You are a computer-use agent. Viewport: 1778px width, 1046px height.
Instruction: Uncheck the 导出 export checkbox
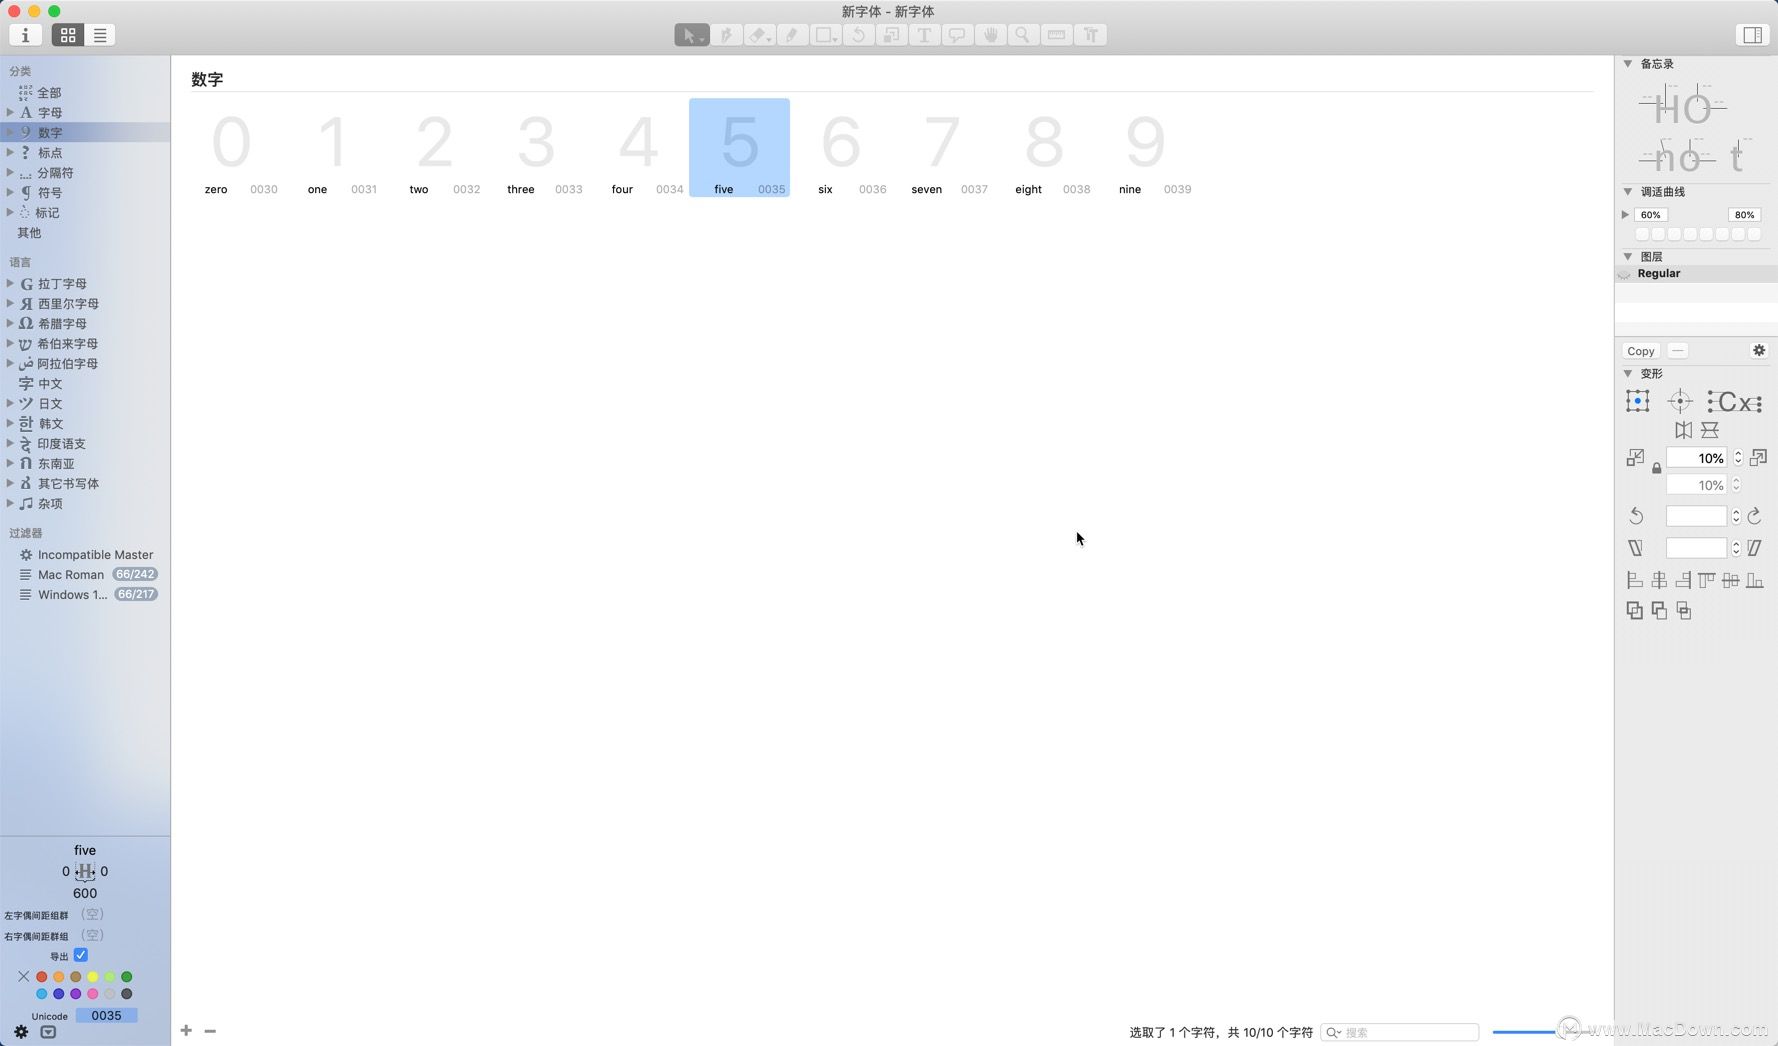point(81,955)
